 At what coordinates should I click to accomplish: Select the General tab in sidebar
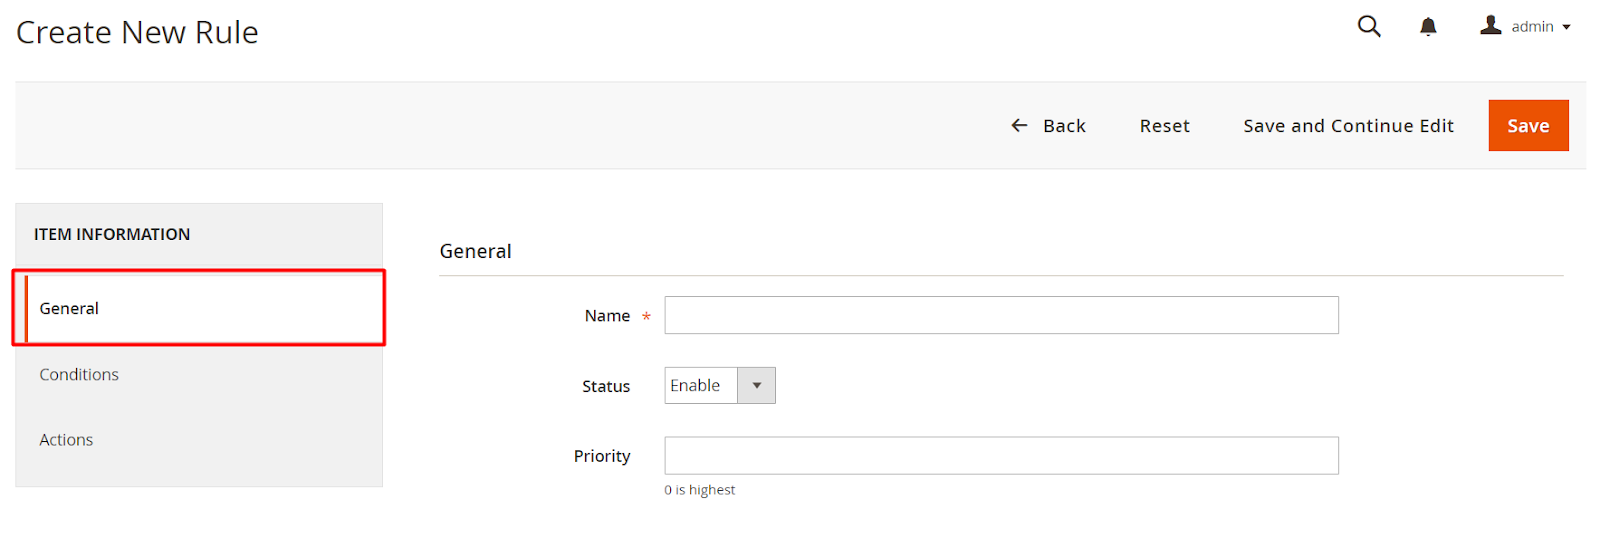coord(69,308)
